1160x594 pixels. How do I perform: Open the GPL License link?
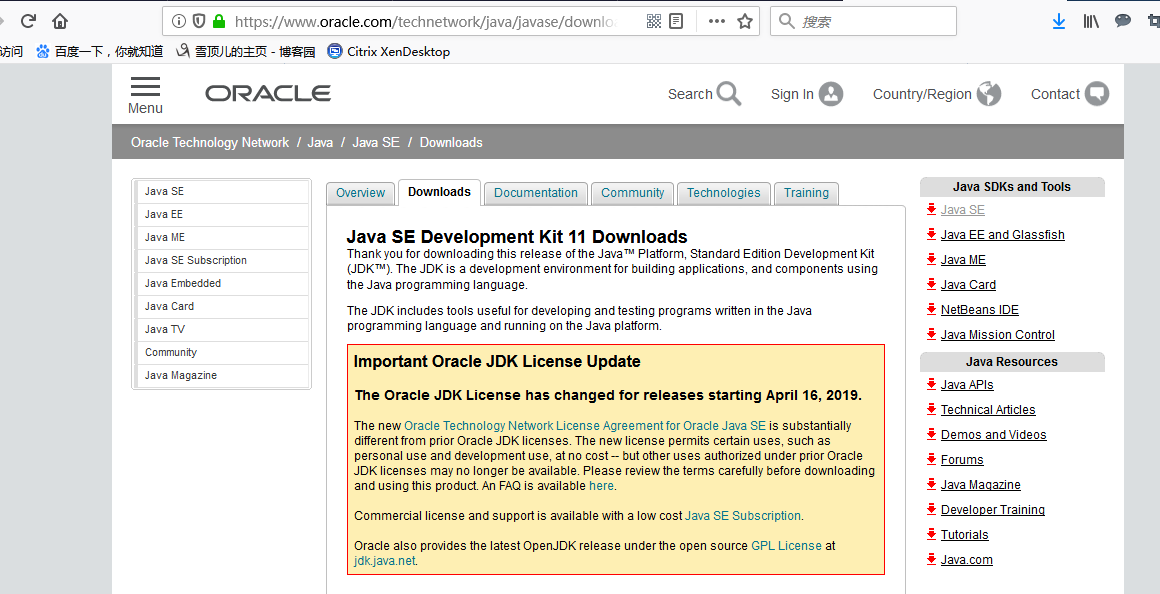786,546
